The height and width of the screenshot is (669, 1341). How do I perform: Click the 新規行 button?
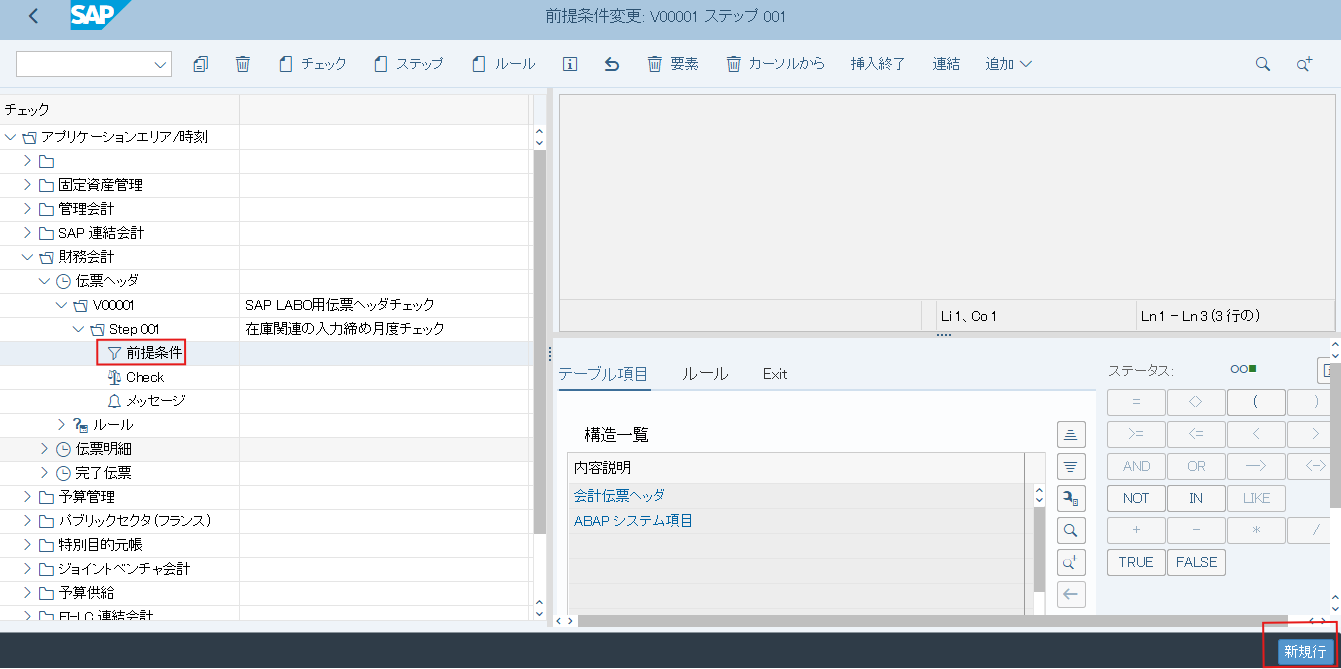(1305, 651)
